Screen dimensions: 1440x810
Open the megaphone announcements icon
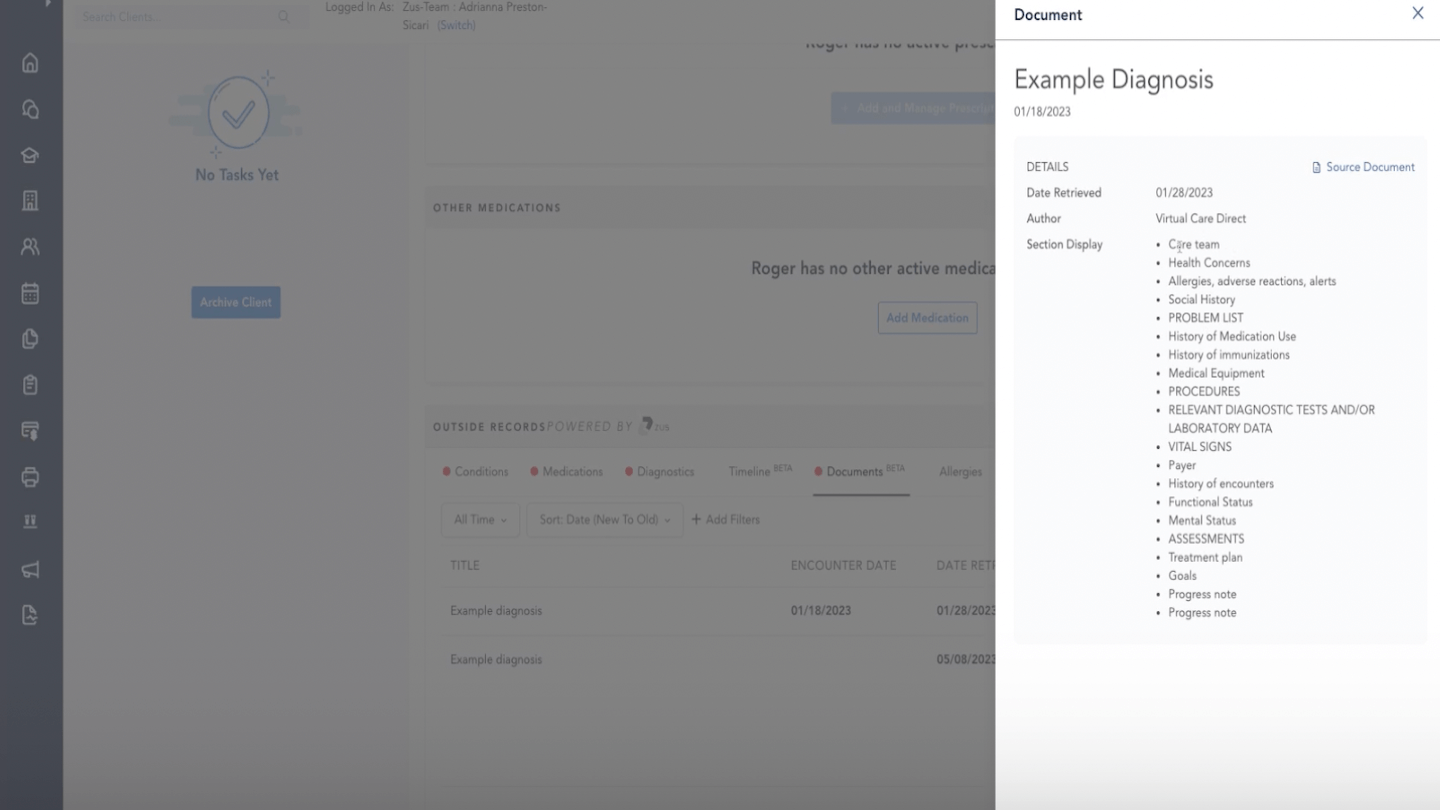pyautogui.click(x=30, y=569)
